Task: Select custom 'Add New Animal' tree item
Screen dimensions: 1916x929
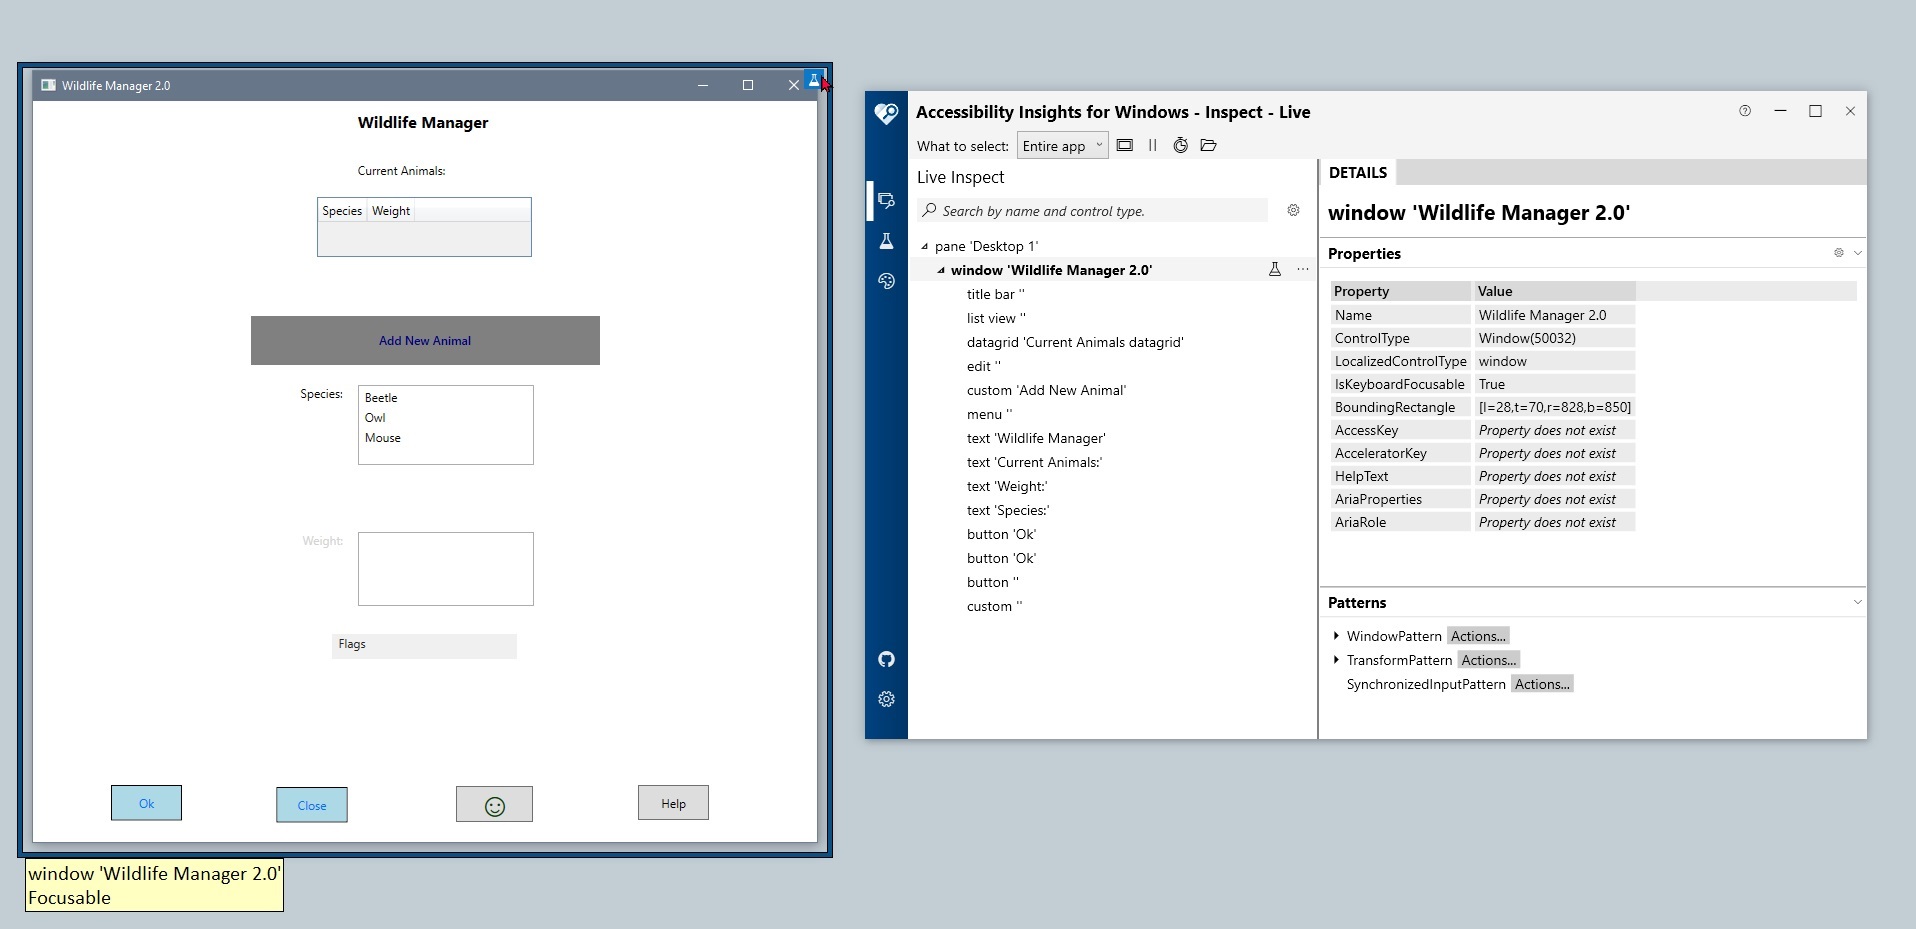Action: (1046, 390)
